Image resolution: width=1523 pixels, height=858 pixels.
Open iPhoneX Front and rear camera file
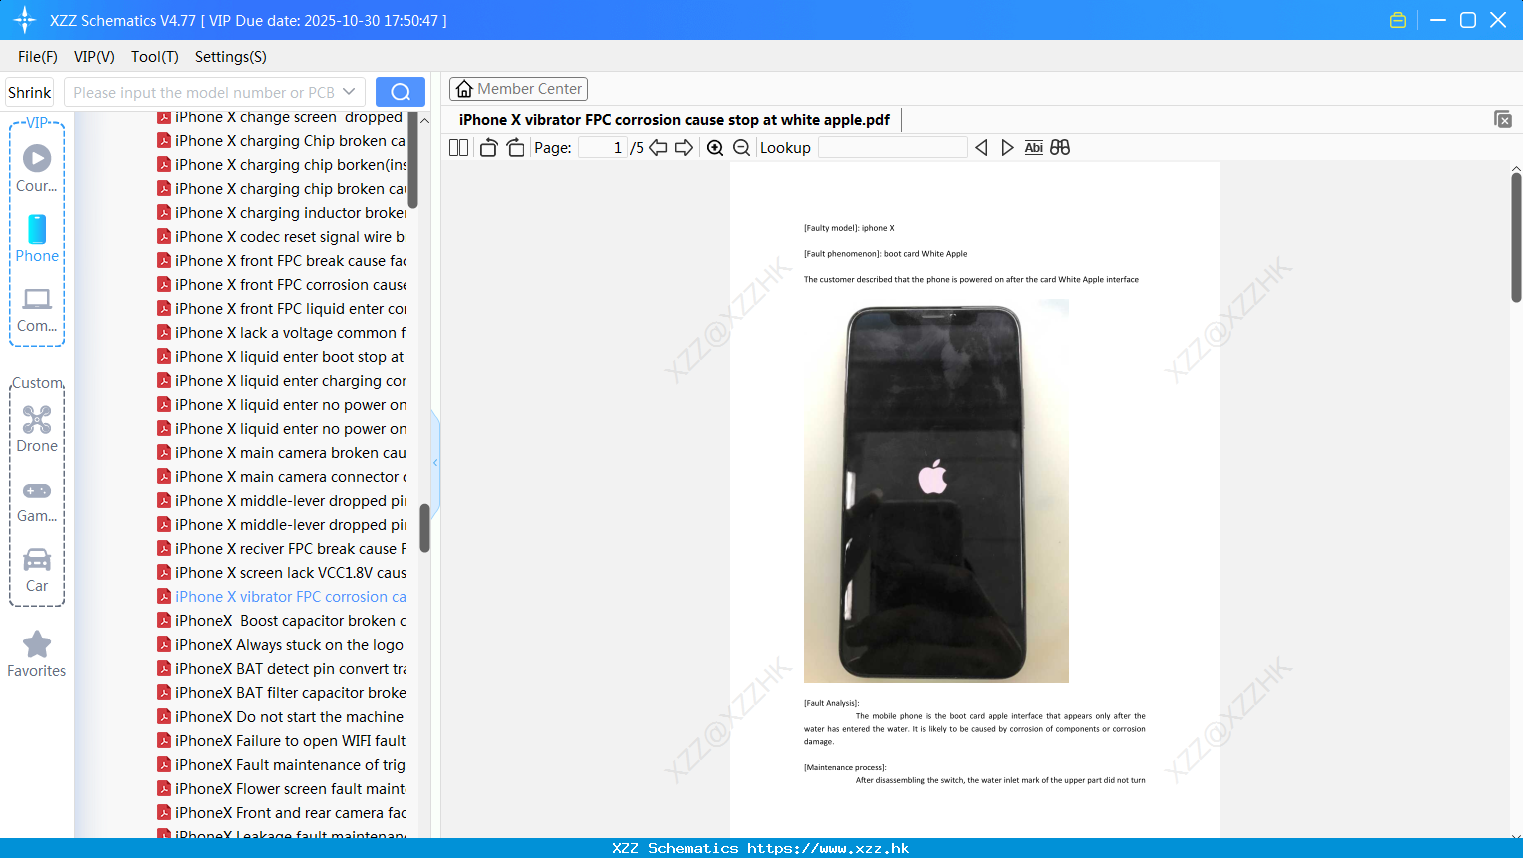pos(282,813)
